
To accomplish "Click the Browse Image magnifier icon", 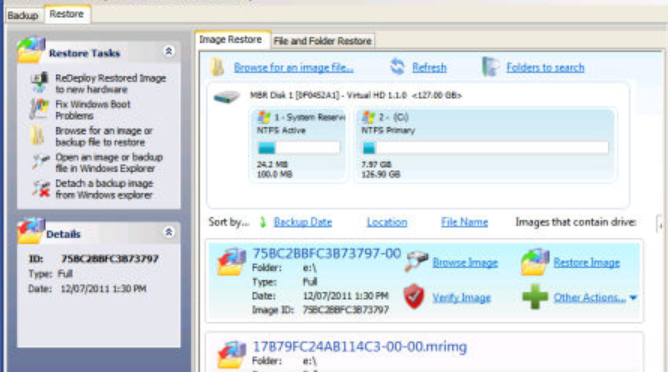I will [416, 261].
